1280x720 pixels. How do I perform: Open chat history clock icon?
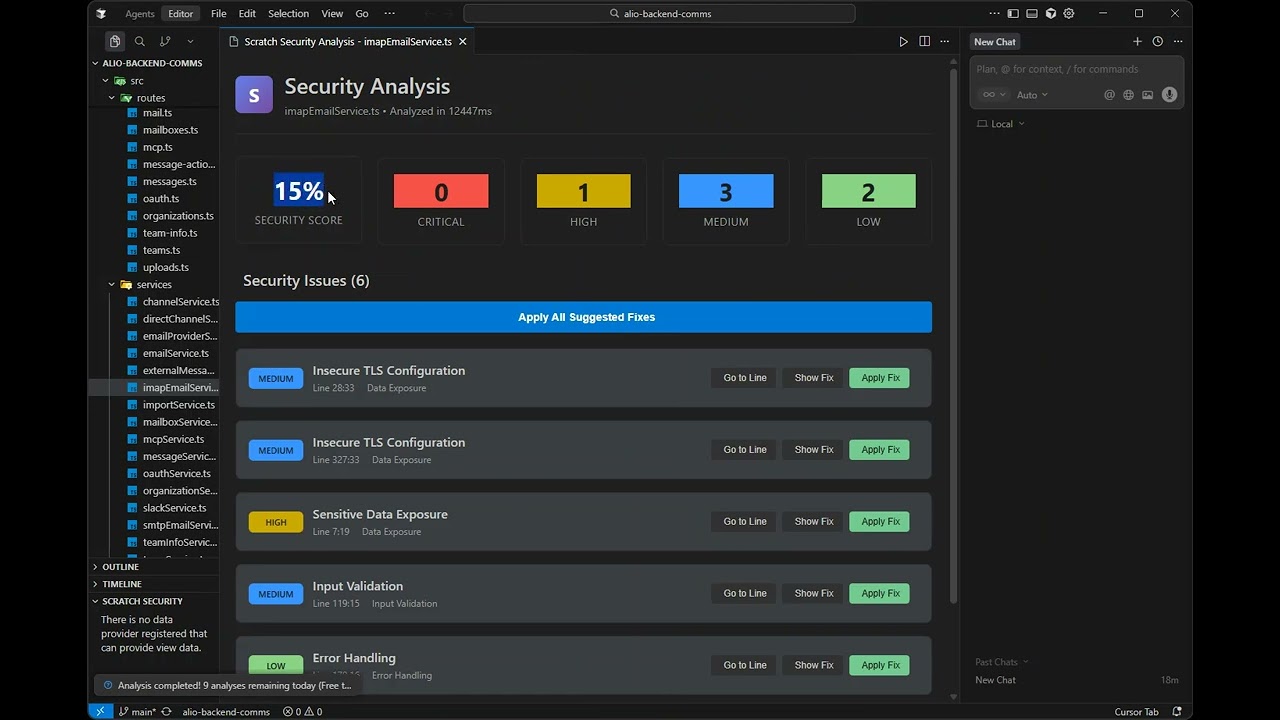pos(1157,42)
